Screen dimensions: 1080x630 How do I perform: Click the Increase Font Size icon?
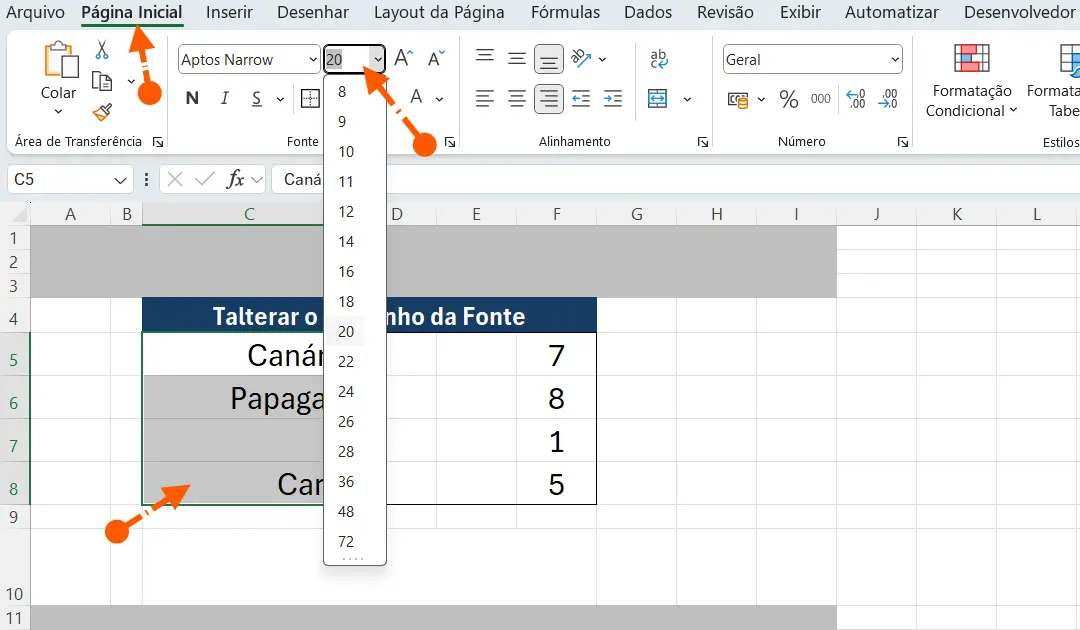(401, 58)
